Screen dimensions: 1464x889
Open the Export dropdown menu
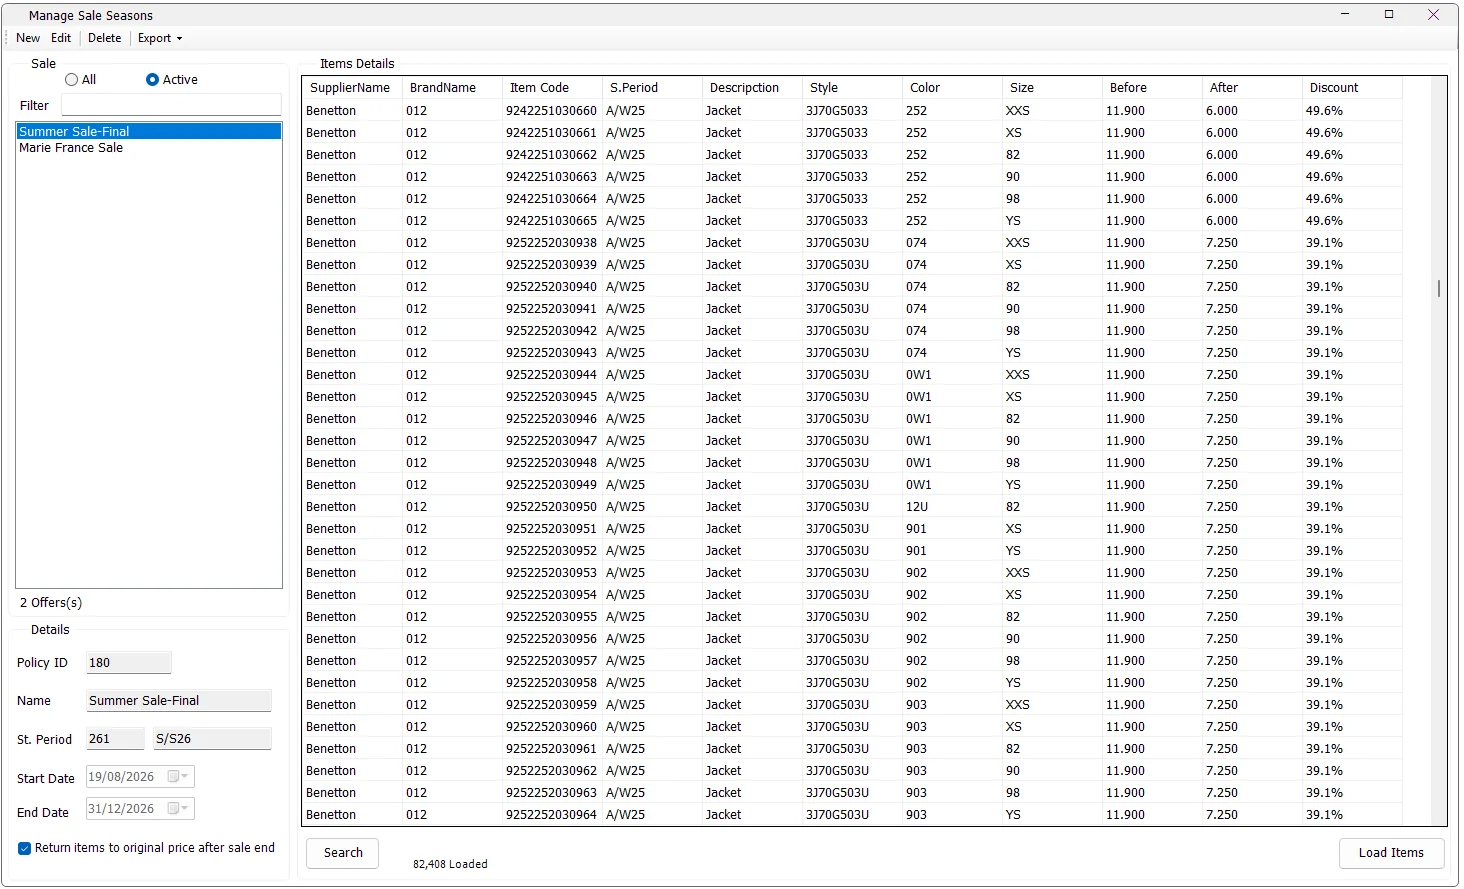pos(160,38)
